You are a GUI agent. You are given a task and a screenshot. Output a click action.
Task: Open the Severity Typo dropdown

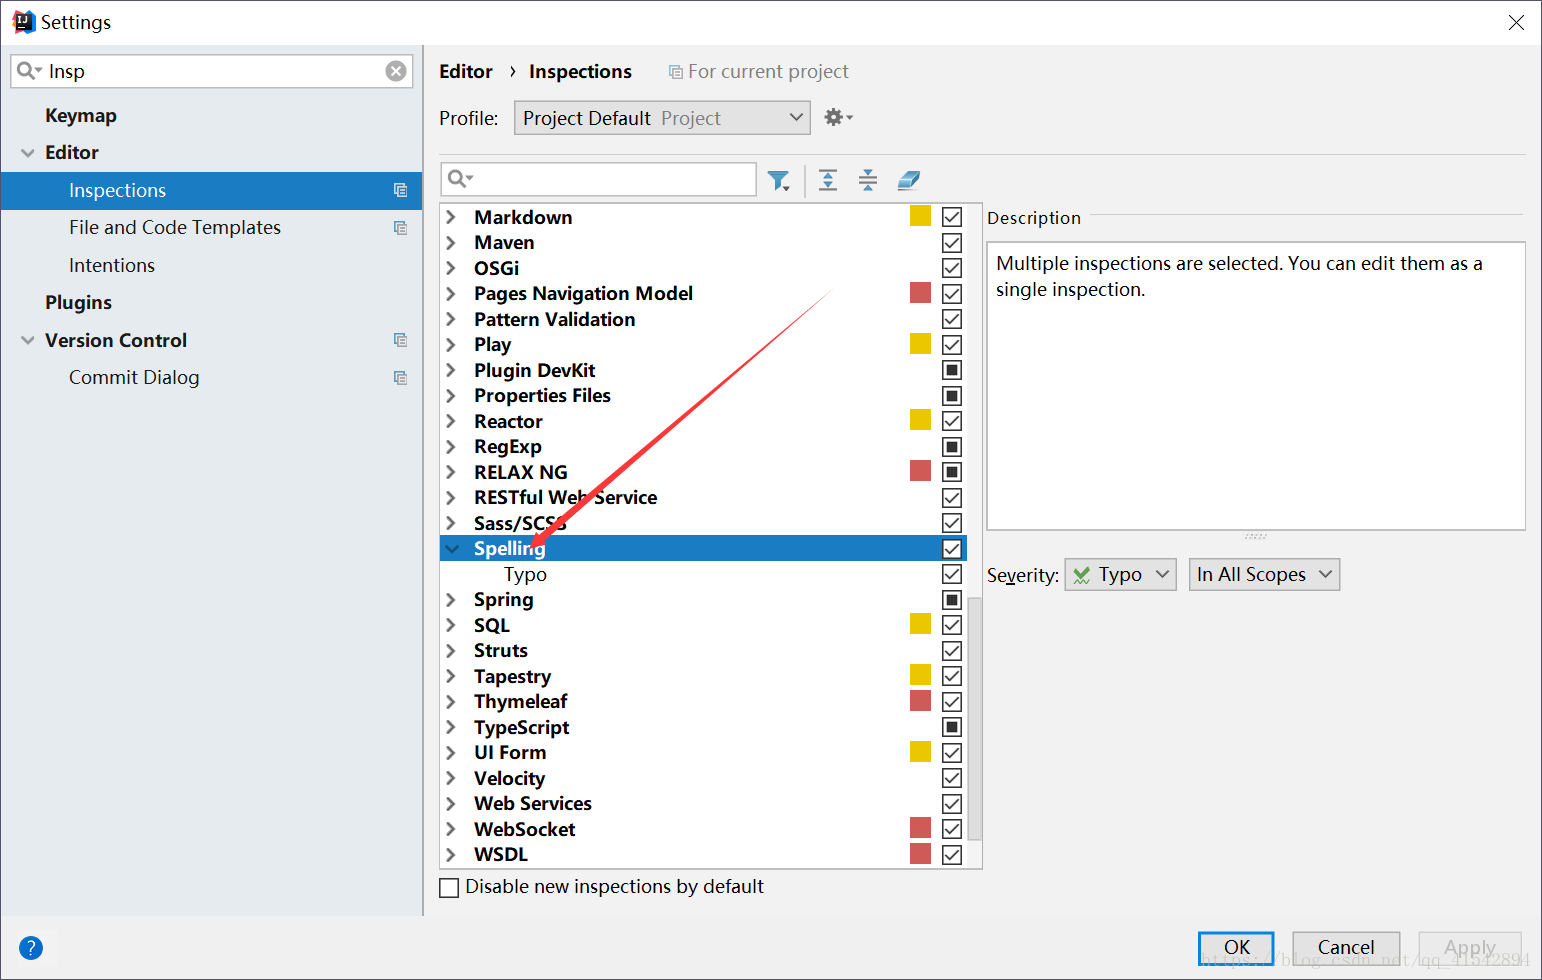1120,575
